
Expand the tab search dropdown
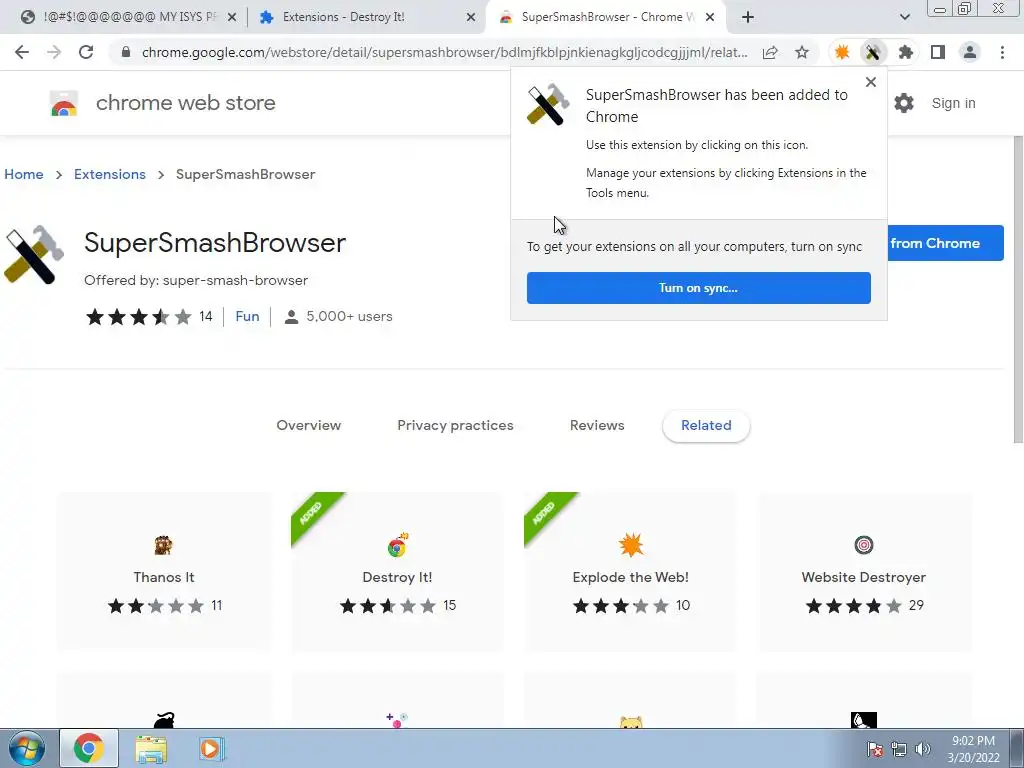click(904, 17)
